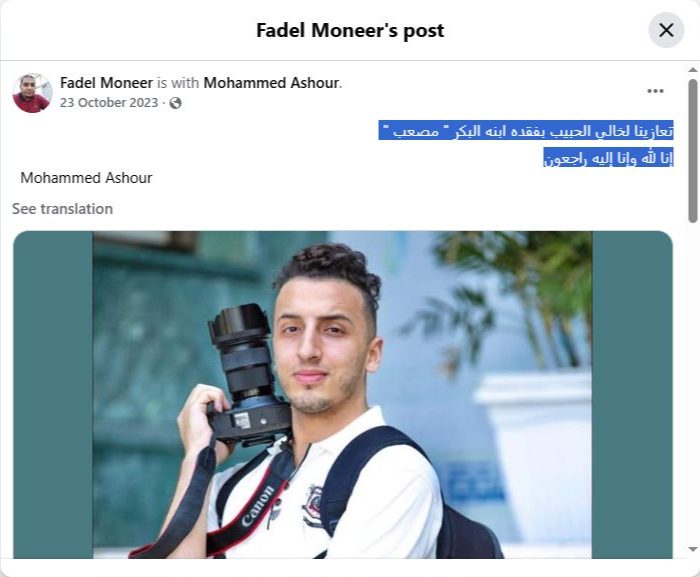700x577 pixels.
Task: Click the Fadel Moneer's post title
Action: coord(350,30)
